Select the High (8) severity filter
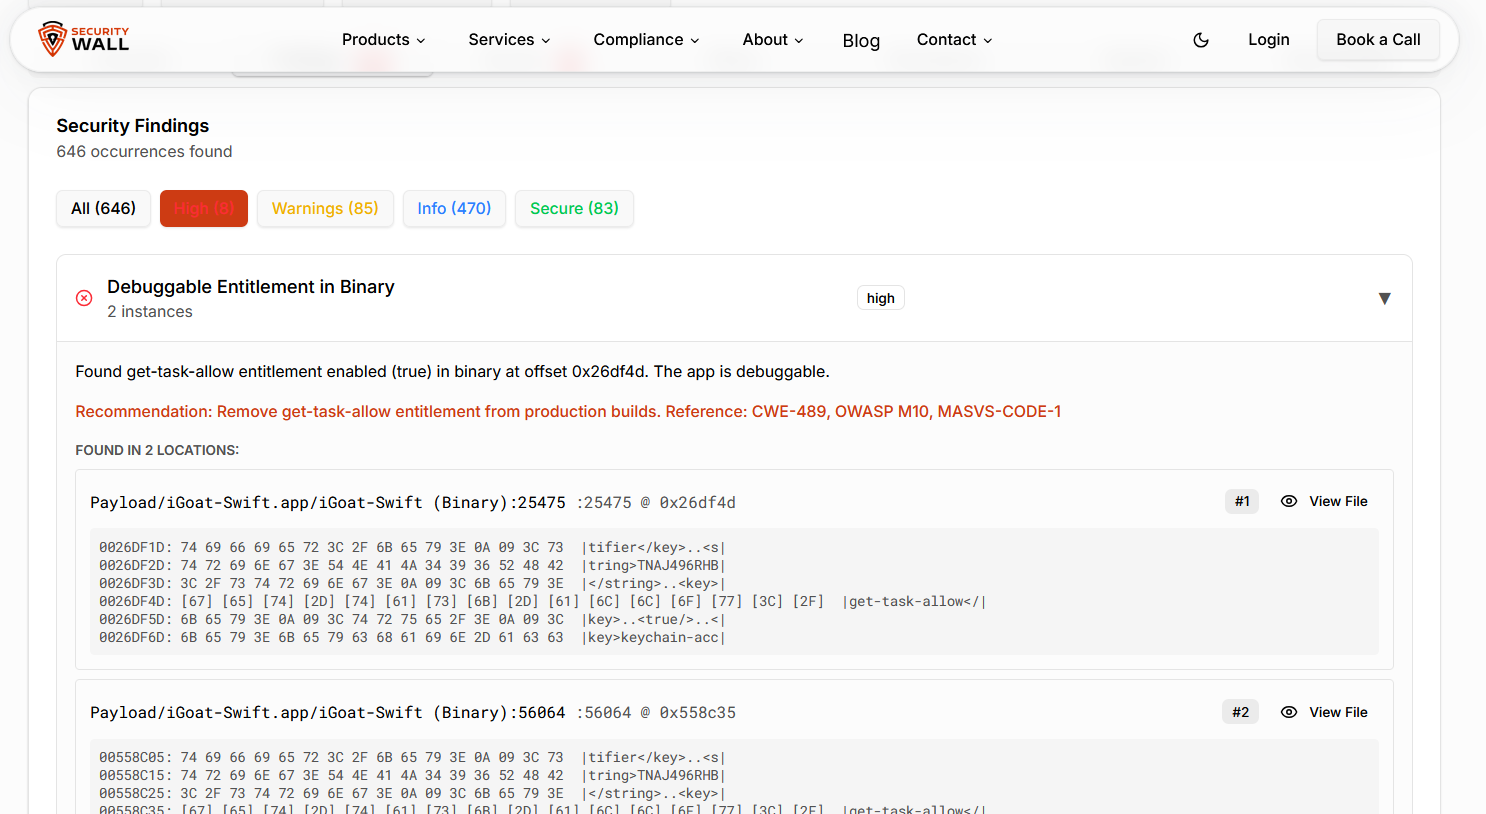Image resolution: width=1486 pixels, height=814 pixels. click(204, 208)
